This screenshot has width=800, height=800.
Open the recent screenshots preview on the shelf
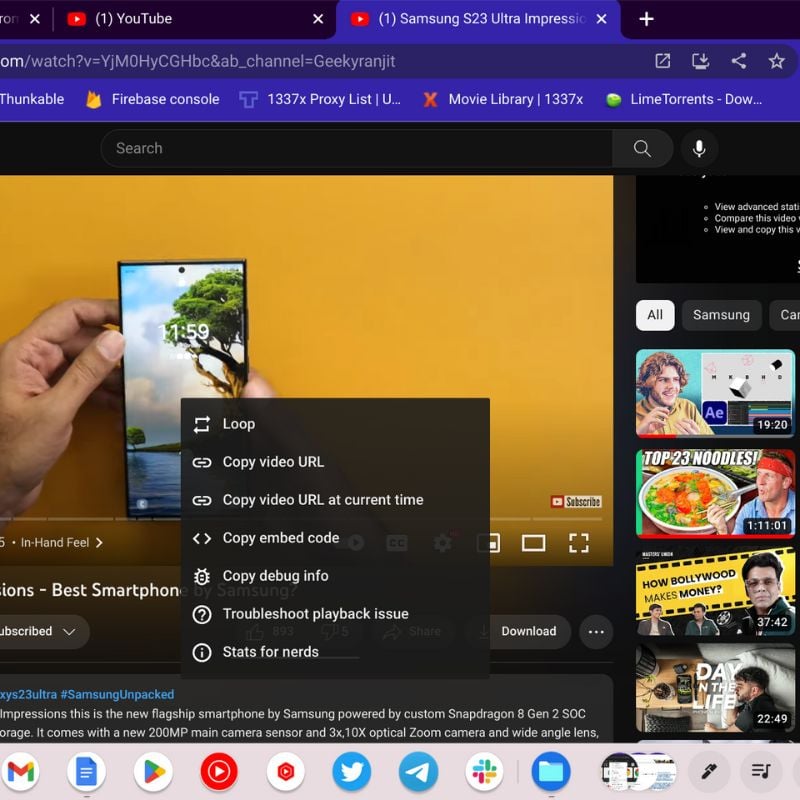point(638,771)
